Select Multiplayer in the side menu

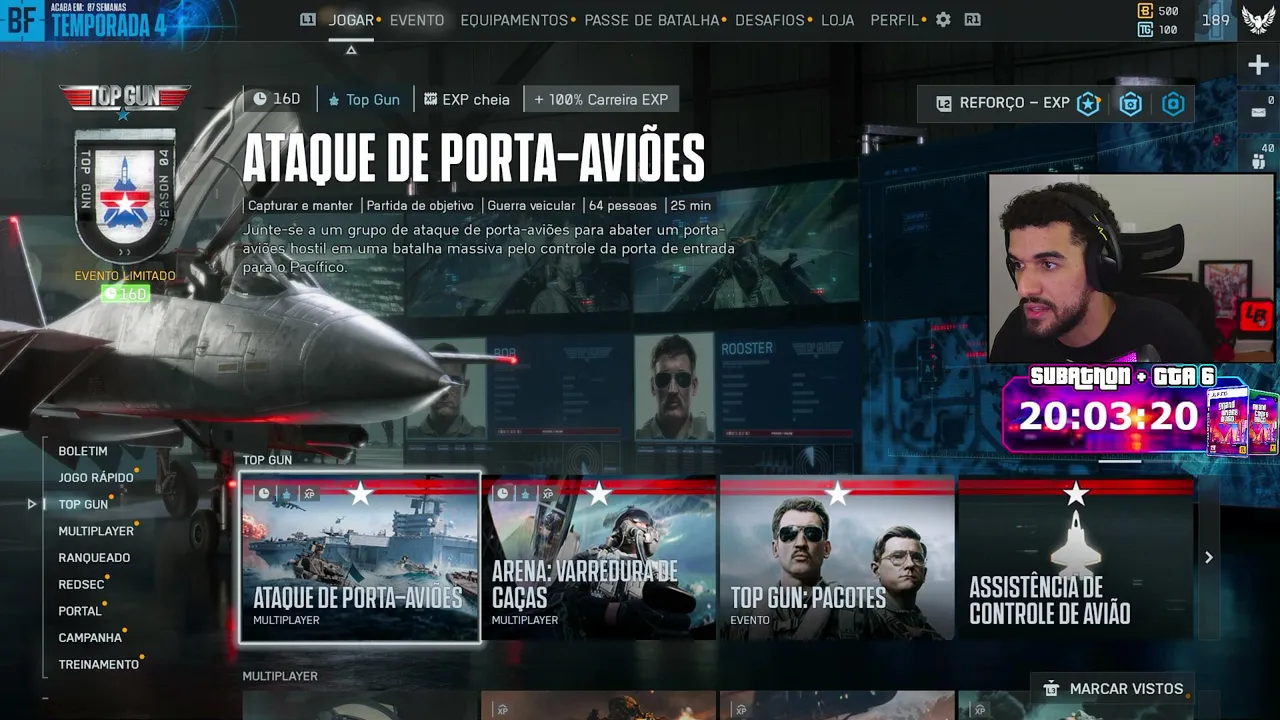(x=96, y=531)
